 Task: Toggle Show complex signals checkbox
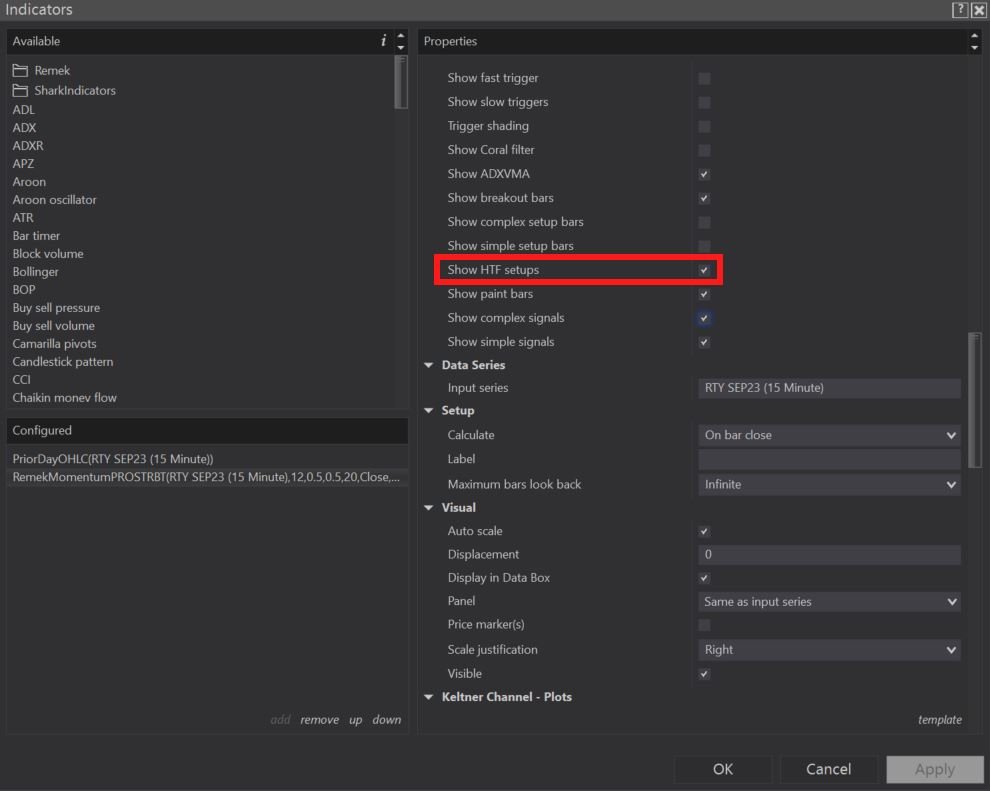(704, 318)
